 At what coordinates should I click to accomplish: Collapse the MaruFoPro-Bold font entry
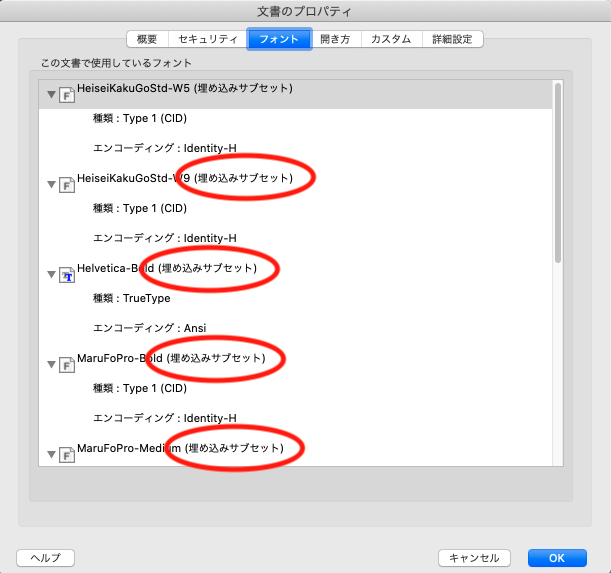pyautogui.click(x=51, y=364)
